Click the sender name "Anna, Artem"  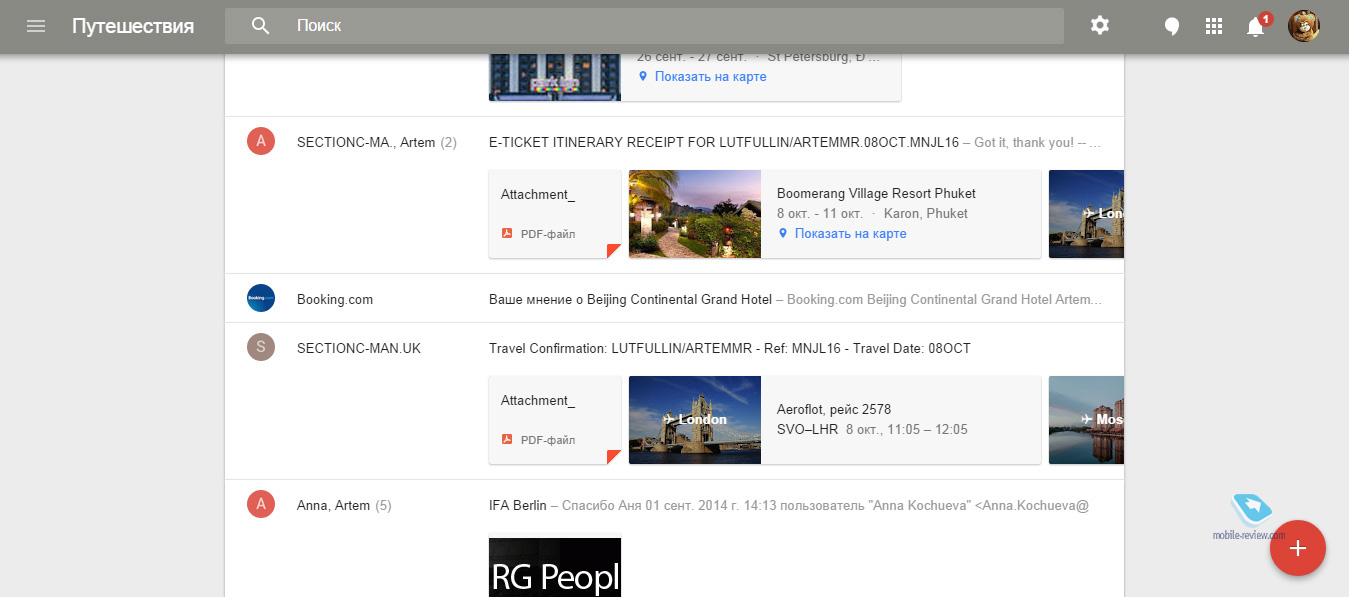[x=334, y=506]
